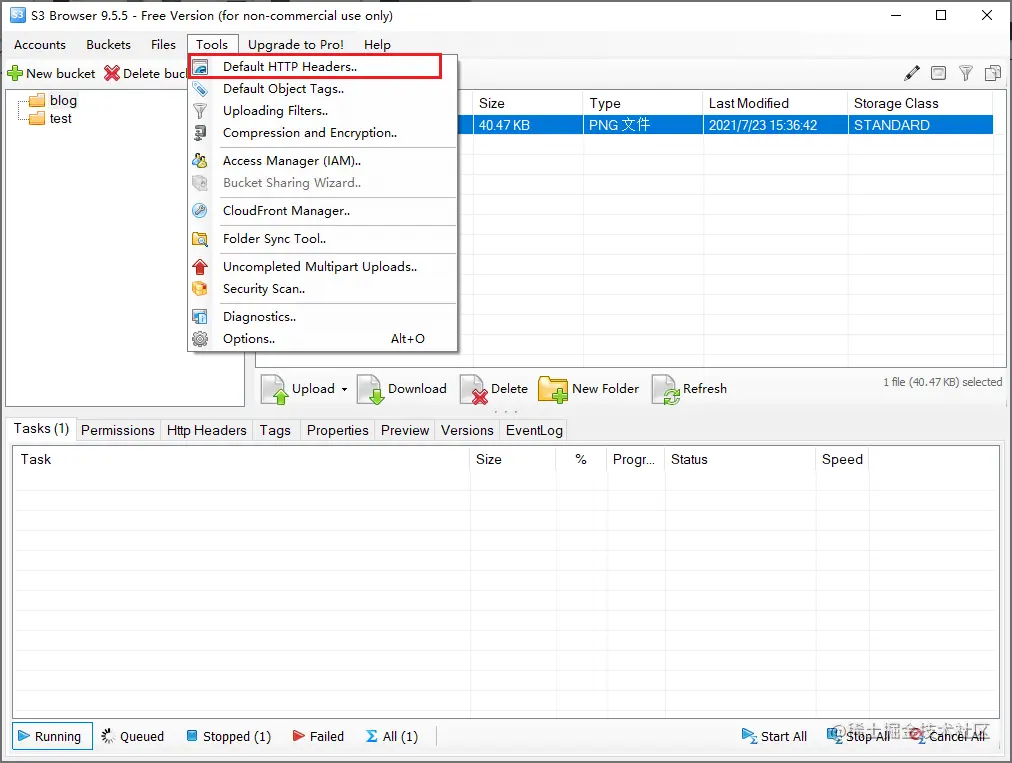
Task: Switch to the Permissions tab
Action: click(x=117, y=431)
